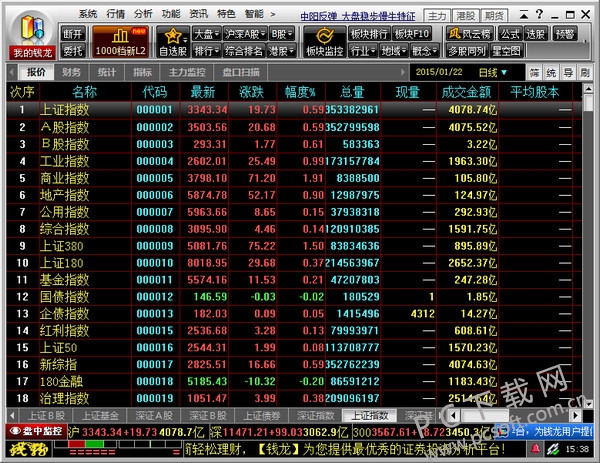The height and width of the screenshot is (463, 600).
Task: Click the 预警 button
Action: pyautogui.click(x=564, y=34)
